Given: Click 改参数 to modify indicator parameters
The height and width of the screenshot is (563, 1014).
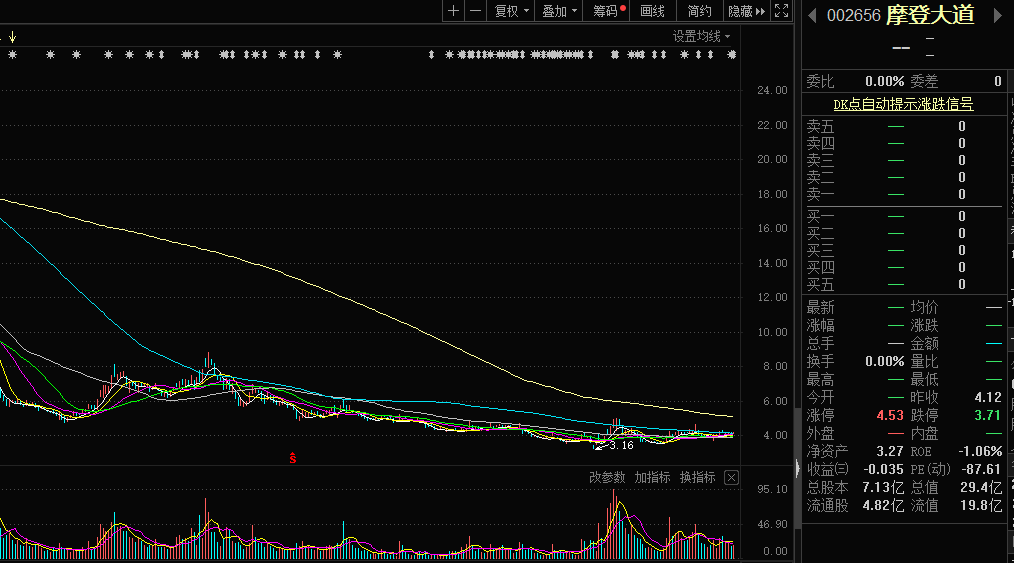Looking at the screenshot, I should [x=606, y=477].
